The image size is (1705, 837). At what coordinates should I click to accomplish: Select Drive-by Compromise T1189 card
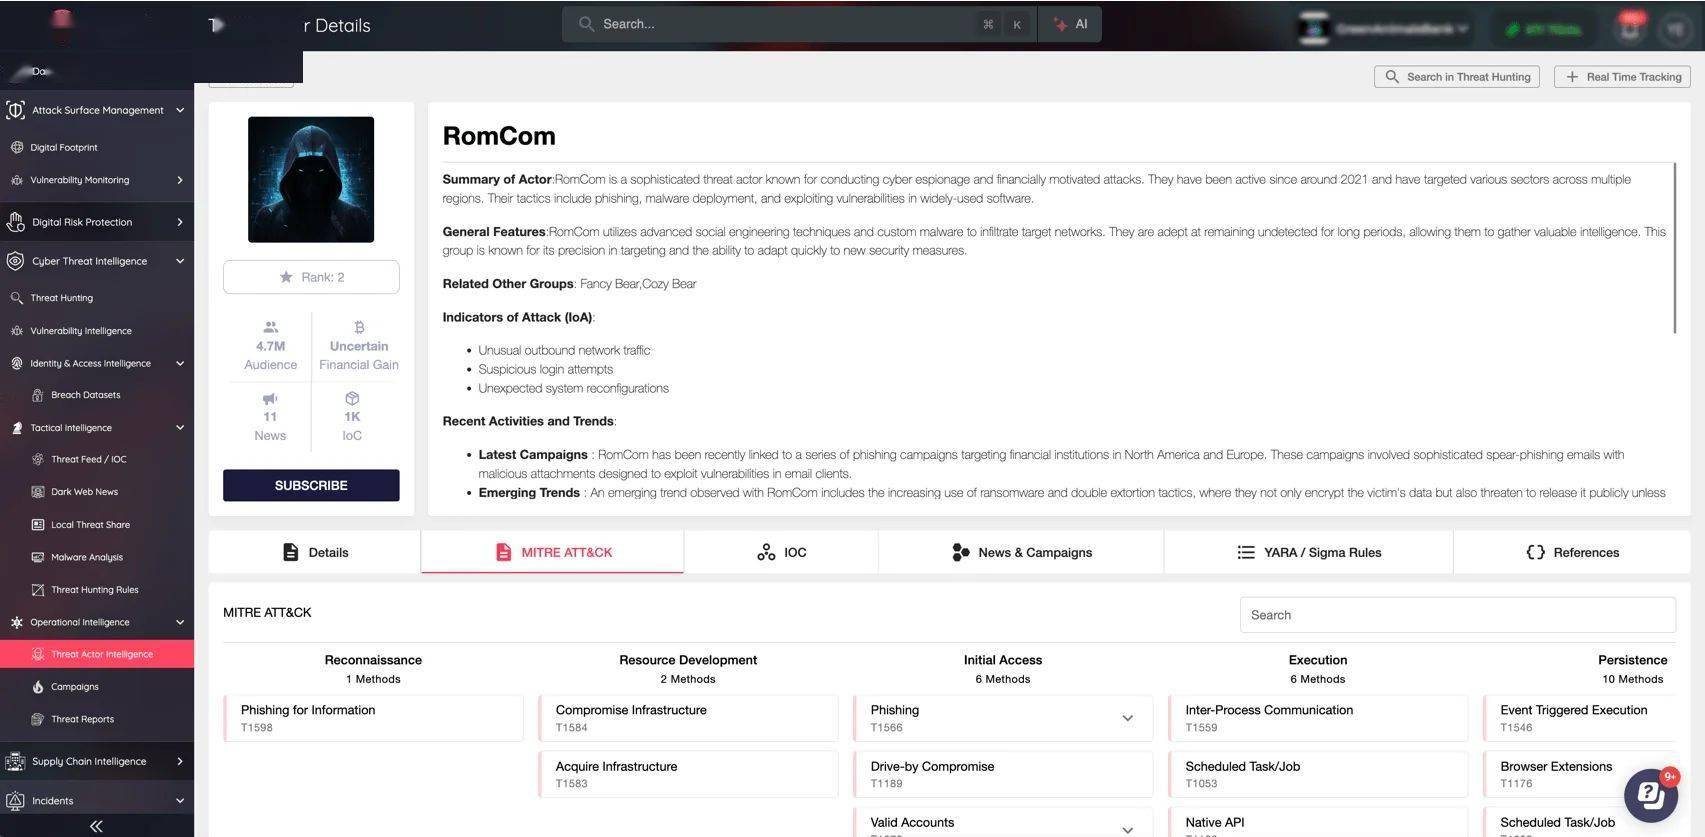(1003, 774)
